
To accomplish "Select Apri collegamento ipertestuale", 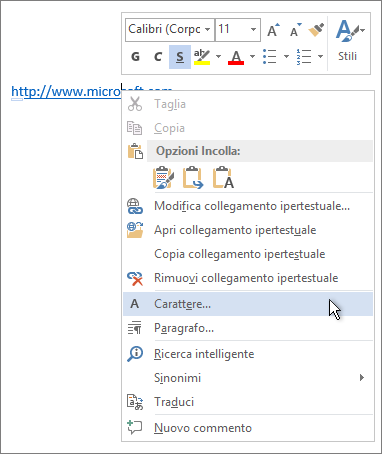I will point(248,230).
